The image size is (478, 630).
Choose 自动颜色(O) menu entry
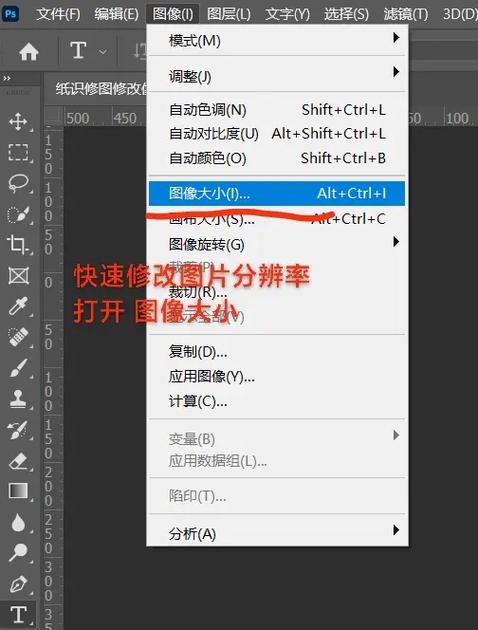click(x=277, y=158)
